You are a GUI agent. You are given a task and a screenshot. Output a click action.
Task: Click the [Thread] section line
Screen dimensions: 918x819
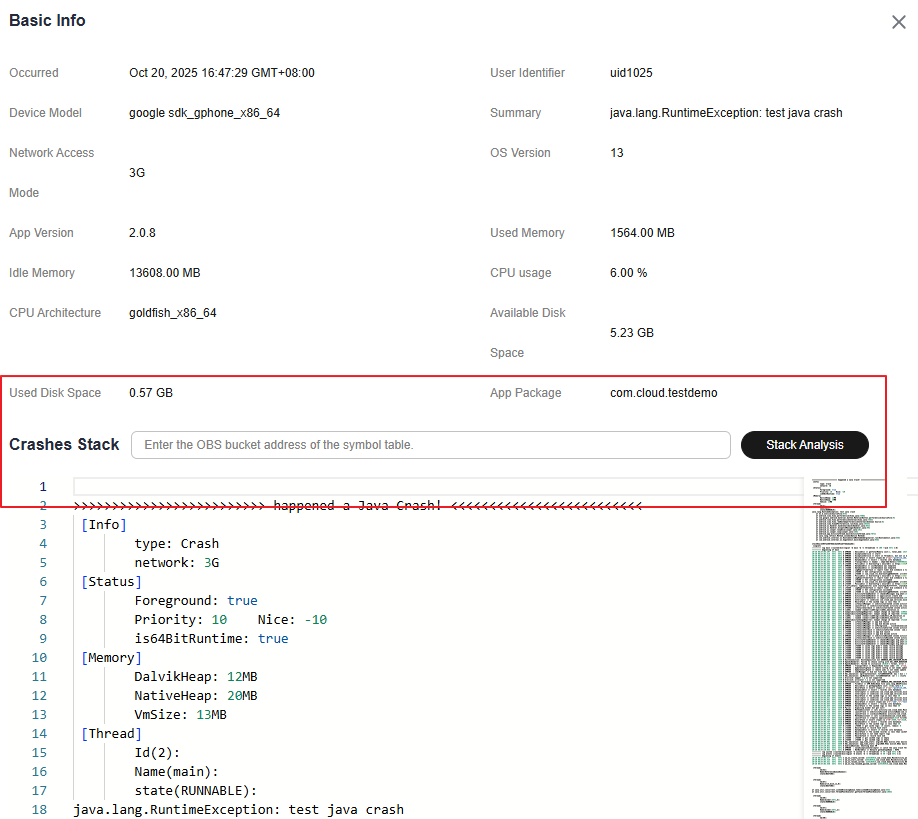click(x=111, y=734)
